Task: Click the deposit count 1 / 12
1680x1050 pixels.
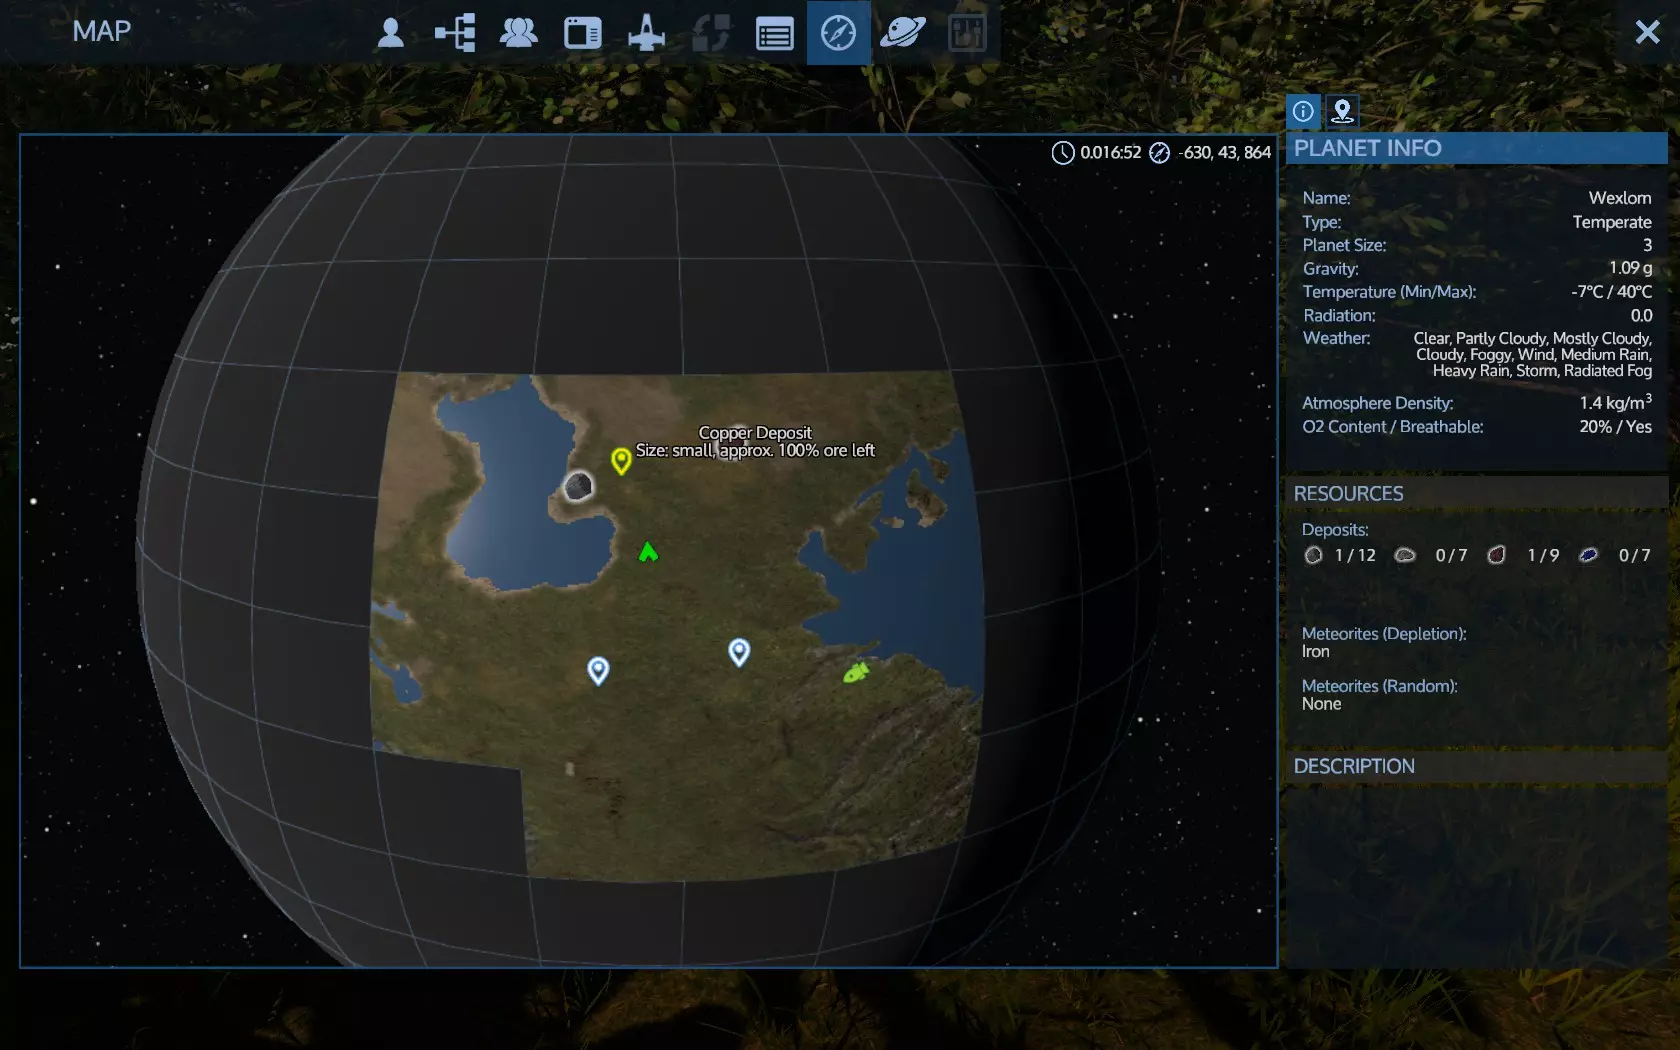Action: tap(1355, 555)
